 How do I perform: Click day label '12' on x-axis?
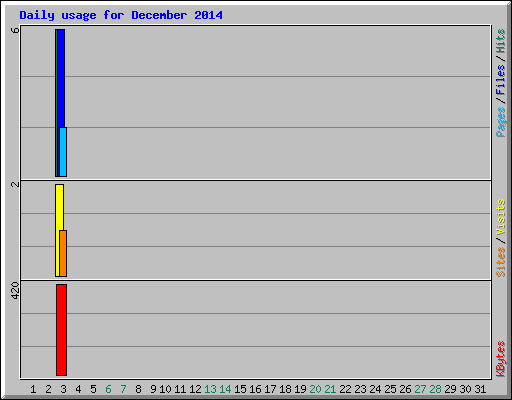point(195,389)
